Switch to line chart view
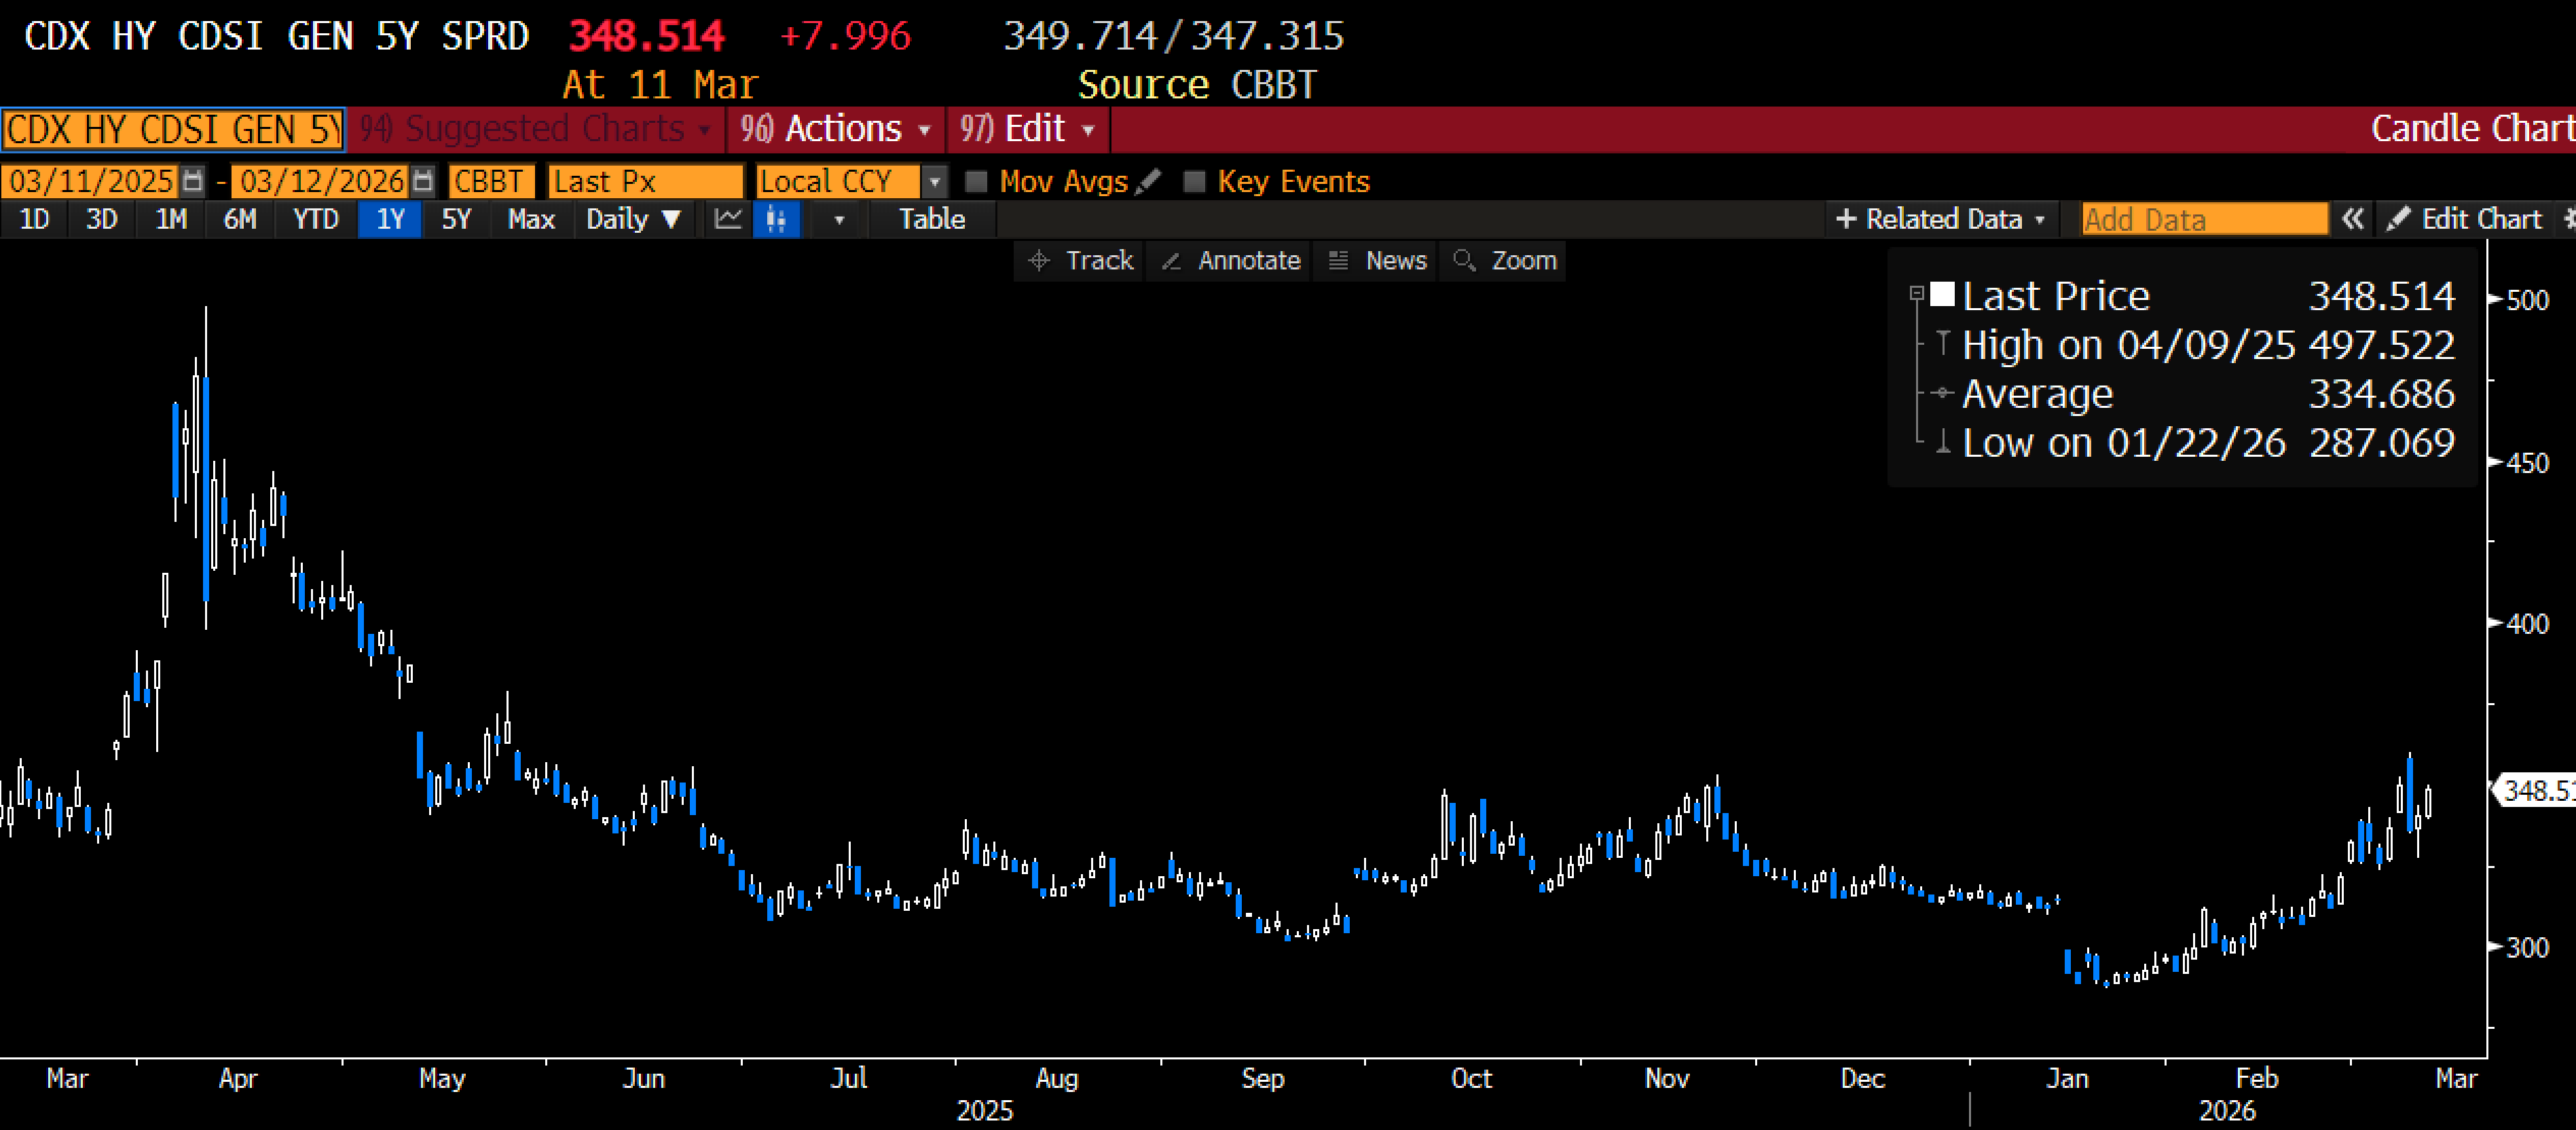This screenshot has height=1130, width=2576. 728,219
